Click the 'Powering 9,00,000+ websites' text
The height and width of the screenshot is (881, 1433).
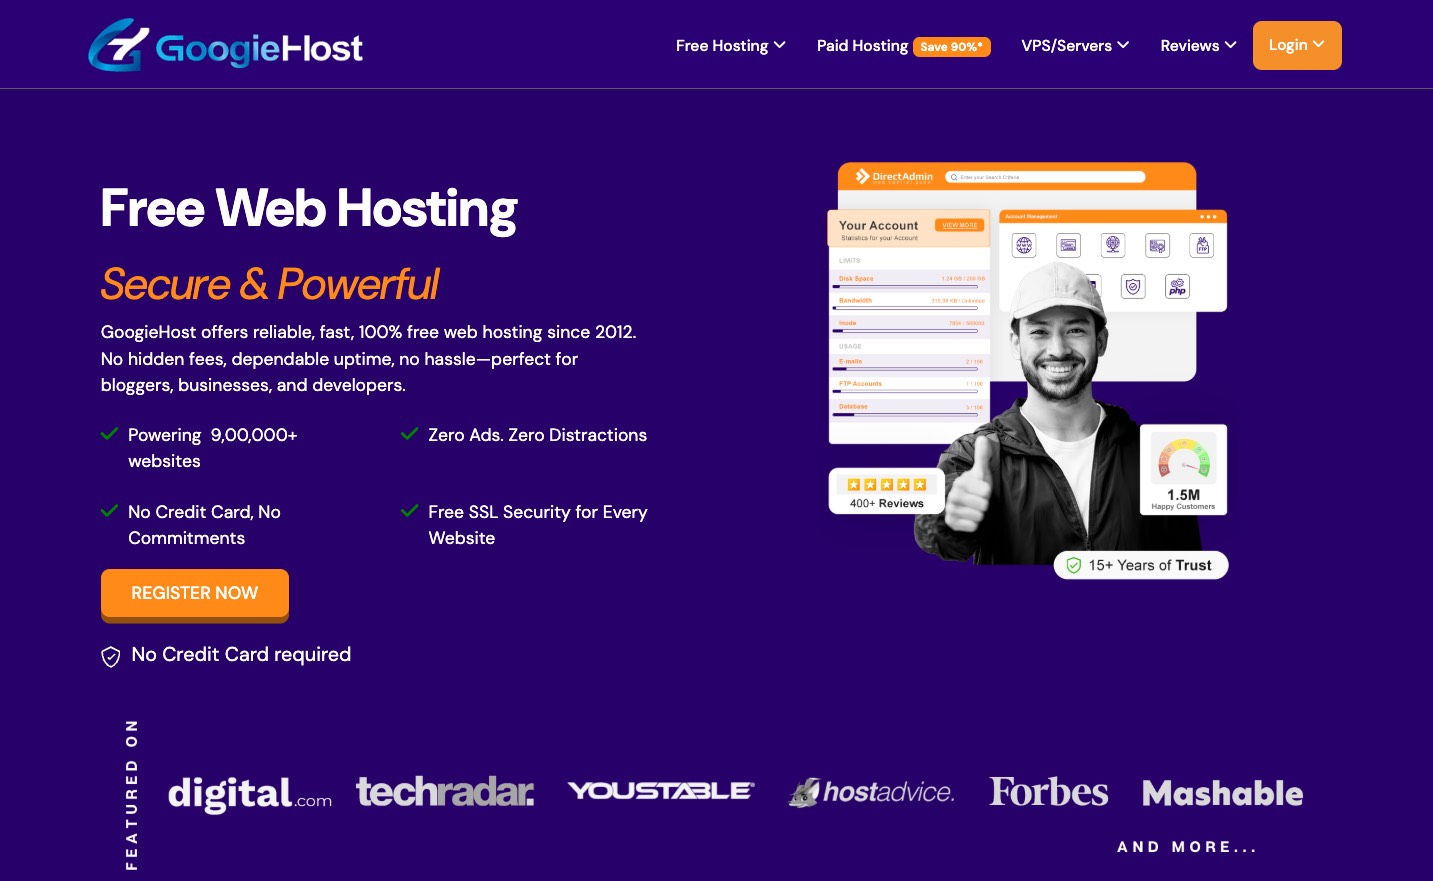[213, 448]
